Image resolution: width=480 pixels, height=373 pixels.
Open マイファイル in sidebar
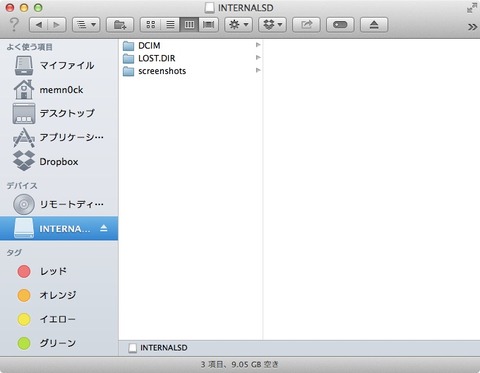click(59, 65)
